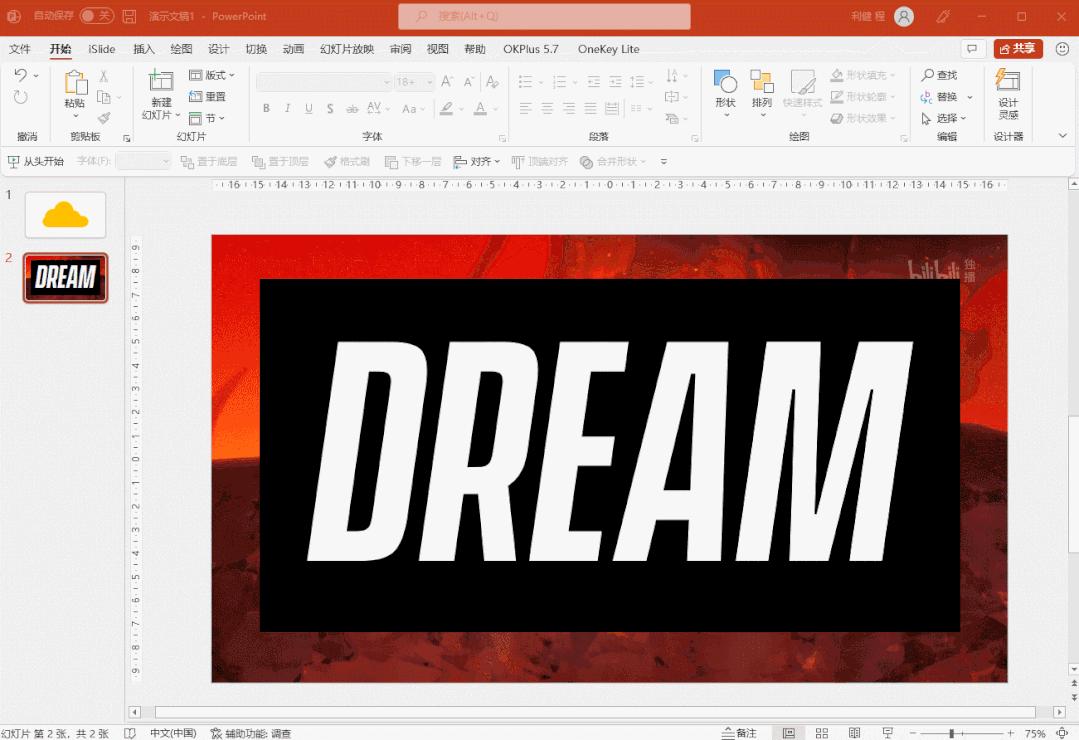Click the zoom slider in status bar
The height and width of the screenshot is (740, 1079).
951,733
